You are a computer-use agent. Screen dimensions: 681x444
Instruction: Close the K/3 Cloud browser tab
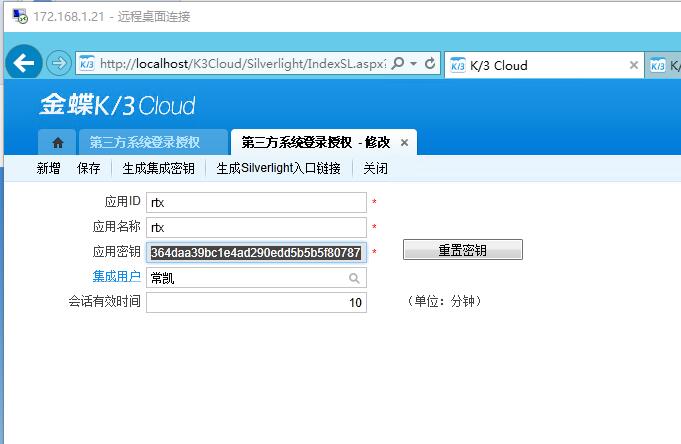pyautogui.click(x=634, y=65)
